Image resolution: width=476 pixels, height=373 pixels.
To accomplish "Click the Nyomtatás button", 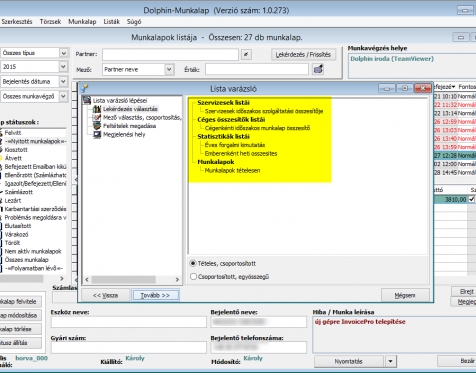I will point(349,361).
